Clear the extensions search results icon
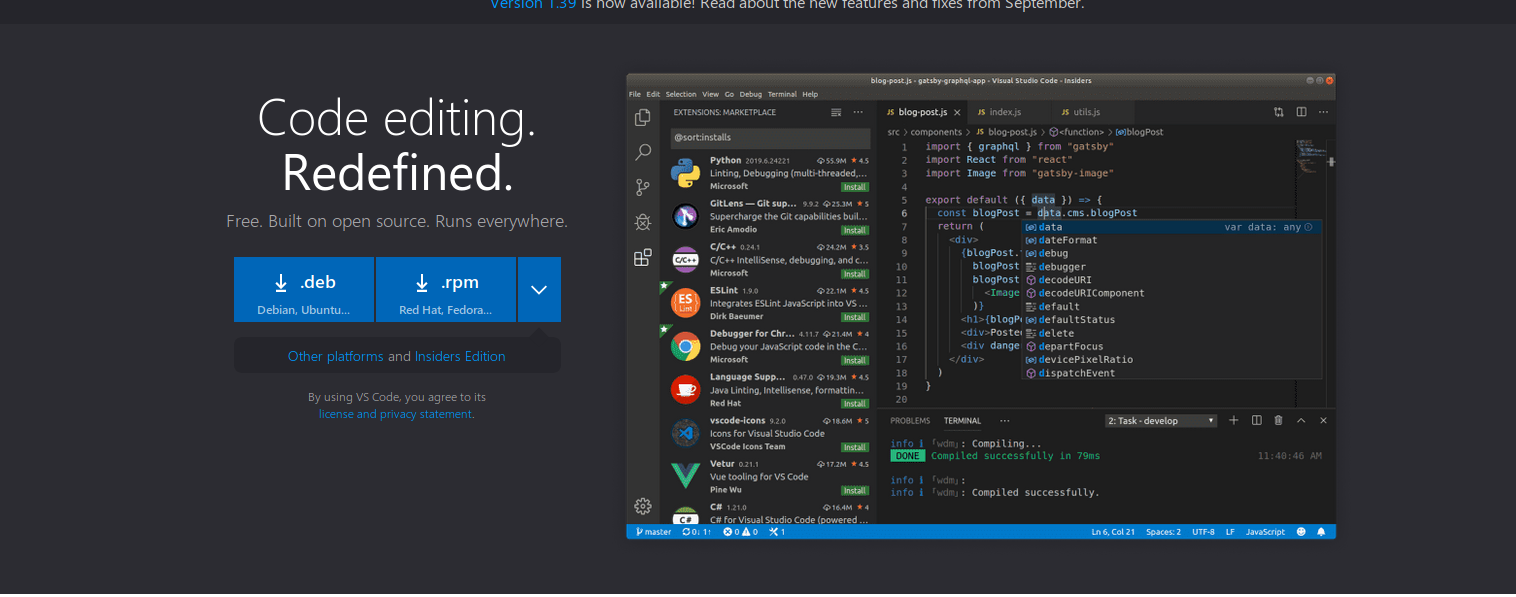1516x597 pixels. (x=836, y=112)
